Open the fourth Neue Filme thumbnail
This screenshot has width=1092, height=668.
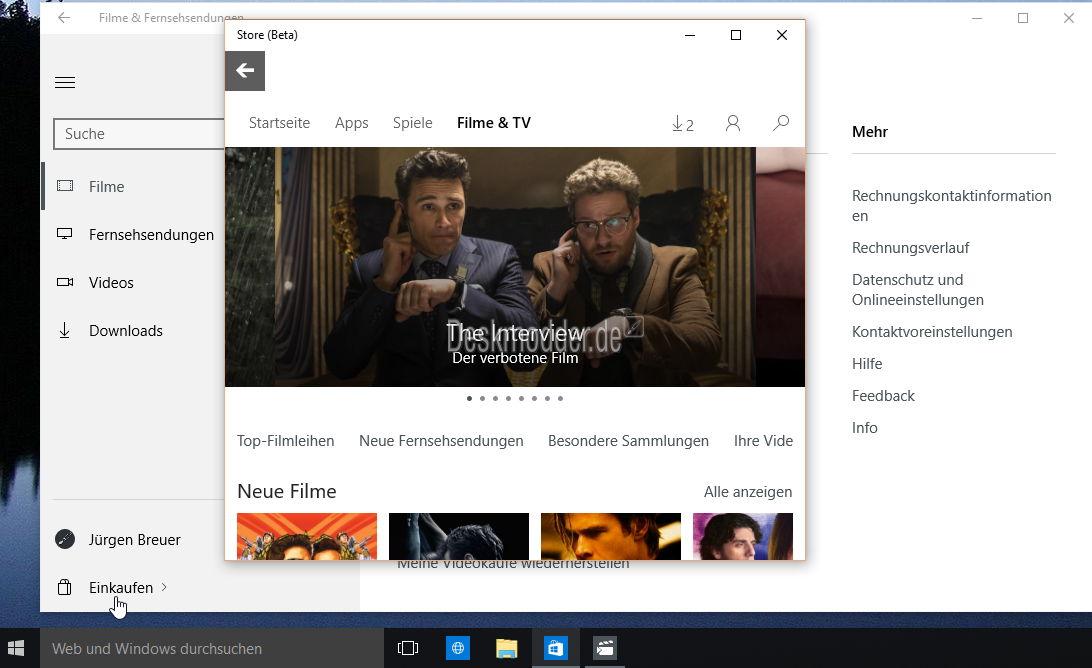pyautogui.click(x=743, y=536)
